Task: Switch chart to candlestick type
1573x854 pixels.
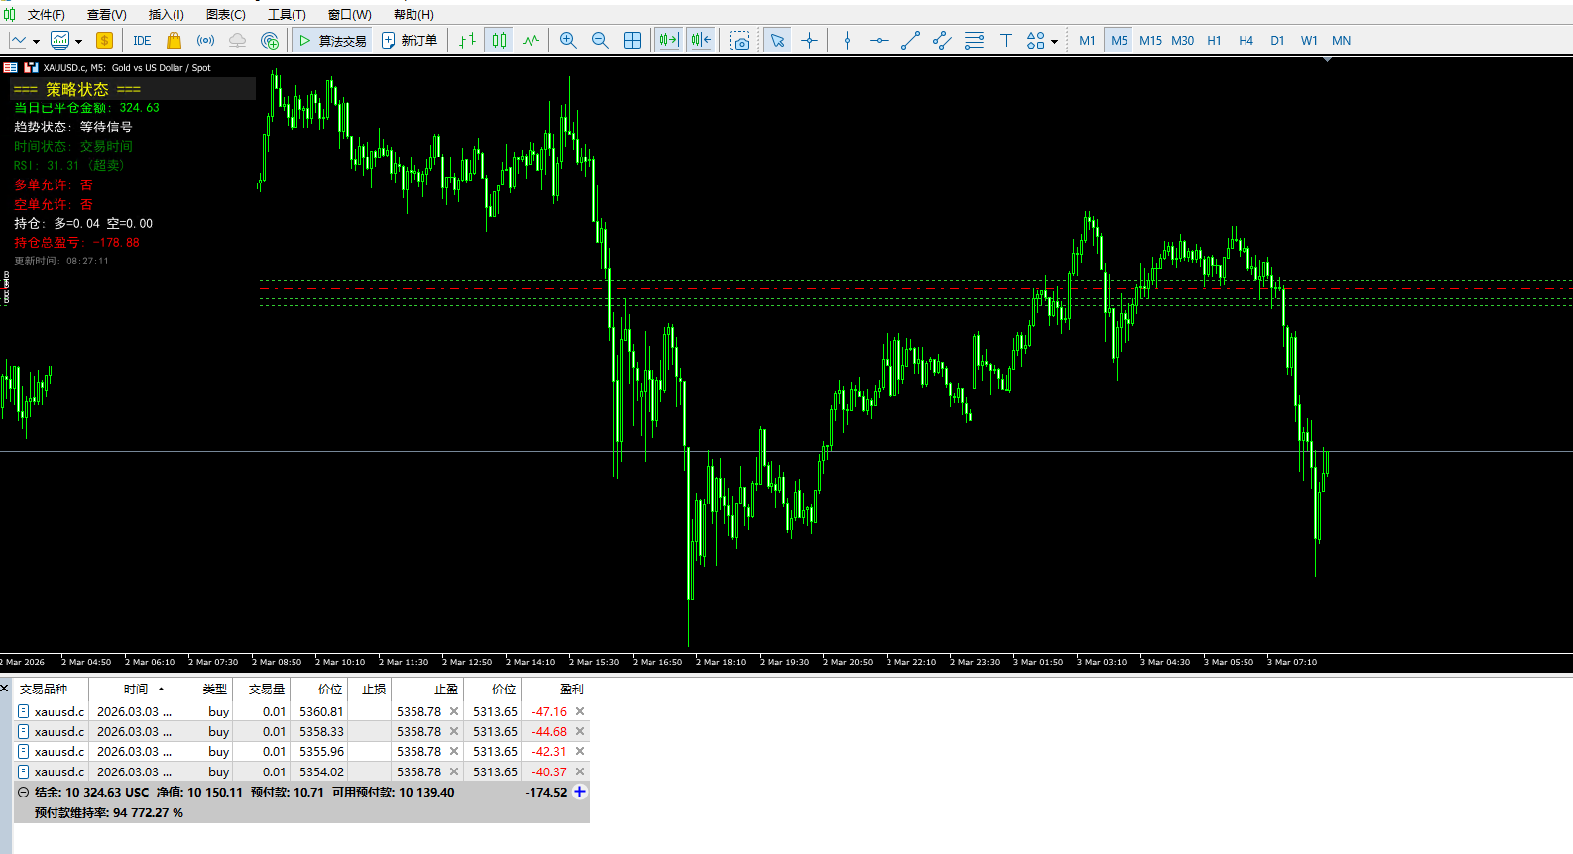Action: pyautogui.click(x=499, y=40)
